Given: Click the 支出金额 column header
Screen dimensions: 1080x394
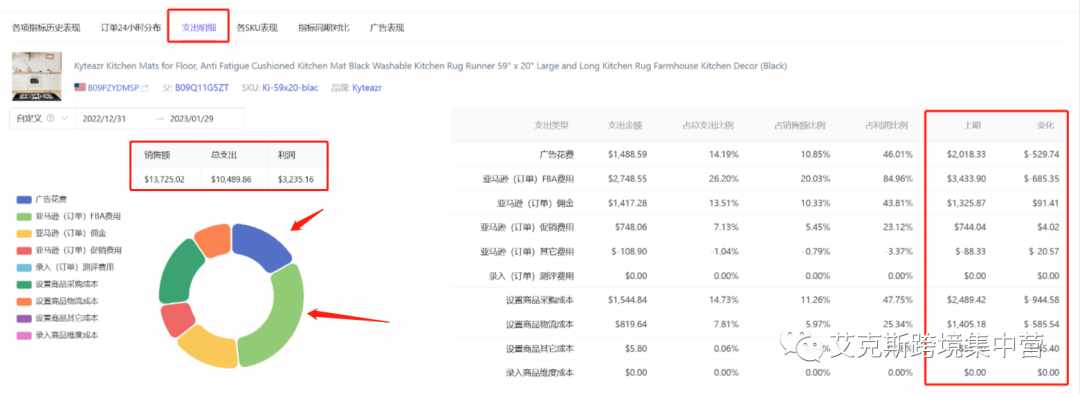Looking at the screenshot, I should [x=625, y=126].
